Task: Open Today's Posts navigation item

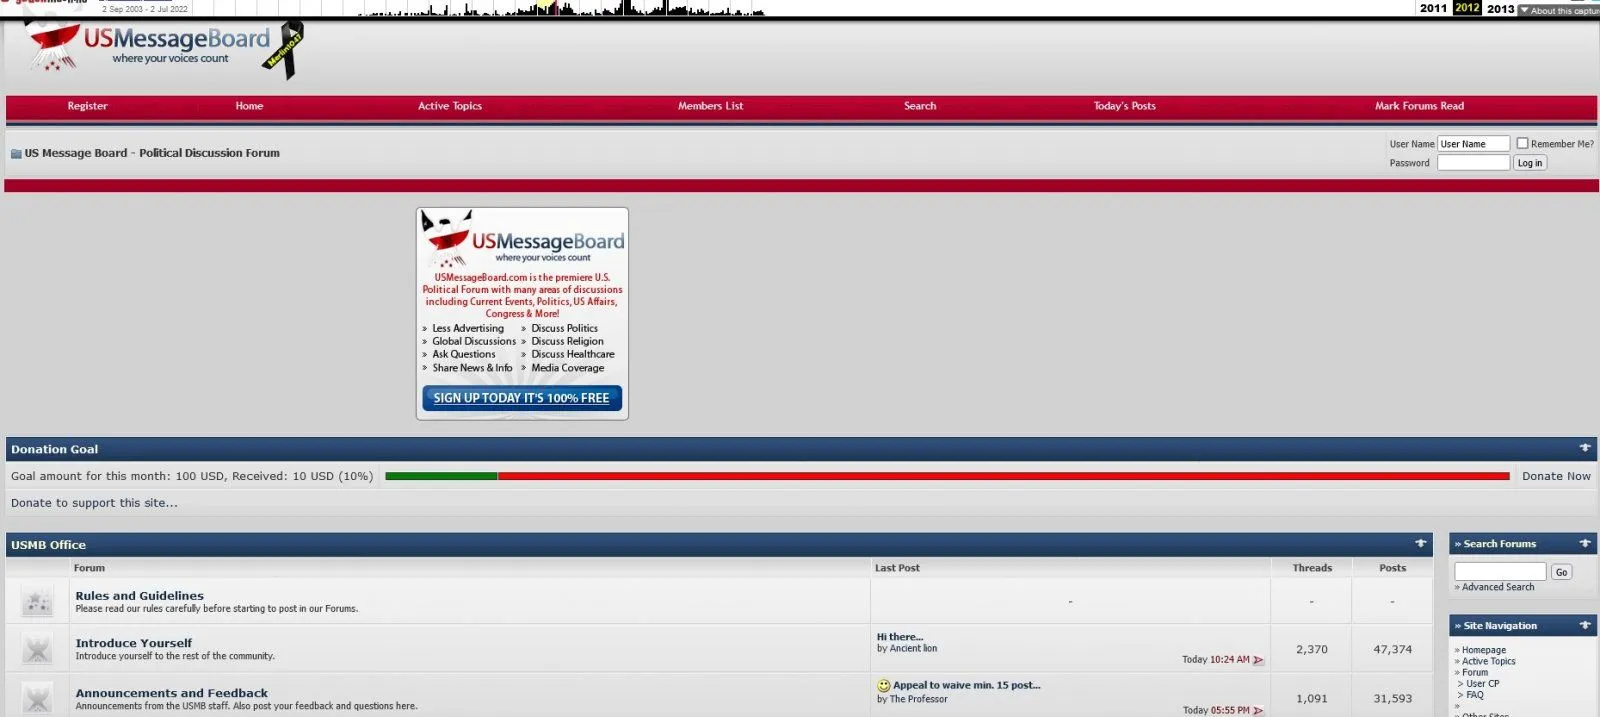Action: [x=1124, y=106]
